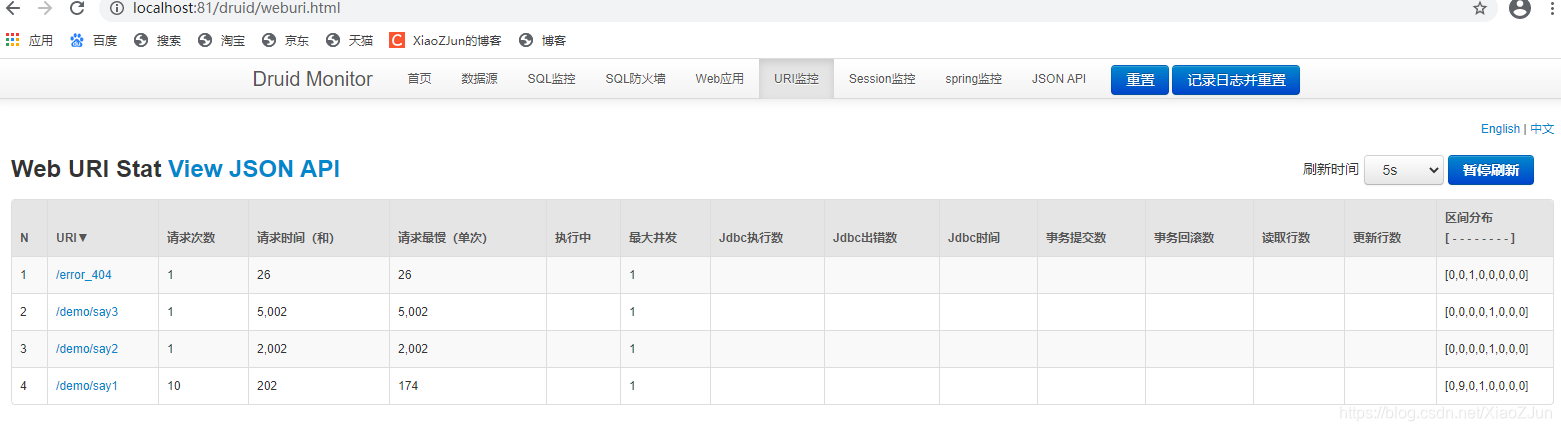
Task: Open the 刷新时间 5s dropdown
Action: pos(1403,170)
